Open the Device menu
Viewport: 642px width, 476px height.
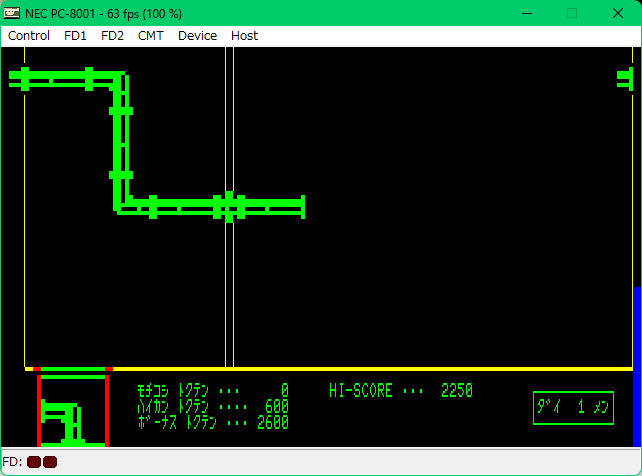197,36
